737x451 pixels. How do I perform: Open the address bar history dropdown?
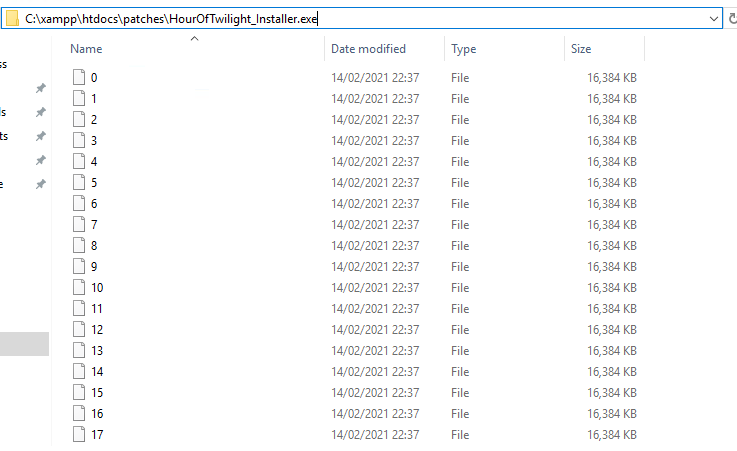click(x=713, y=19)
